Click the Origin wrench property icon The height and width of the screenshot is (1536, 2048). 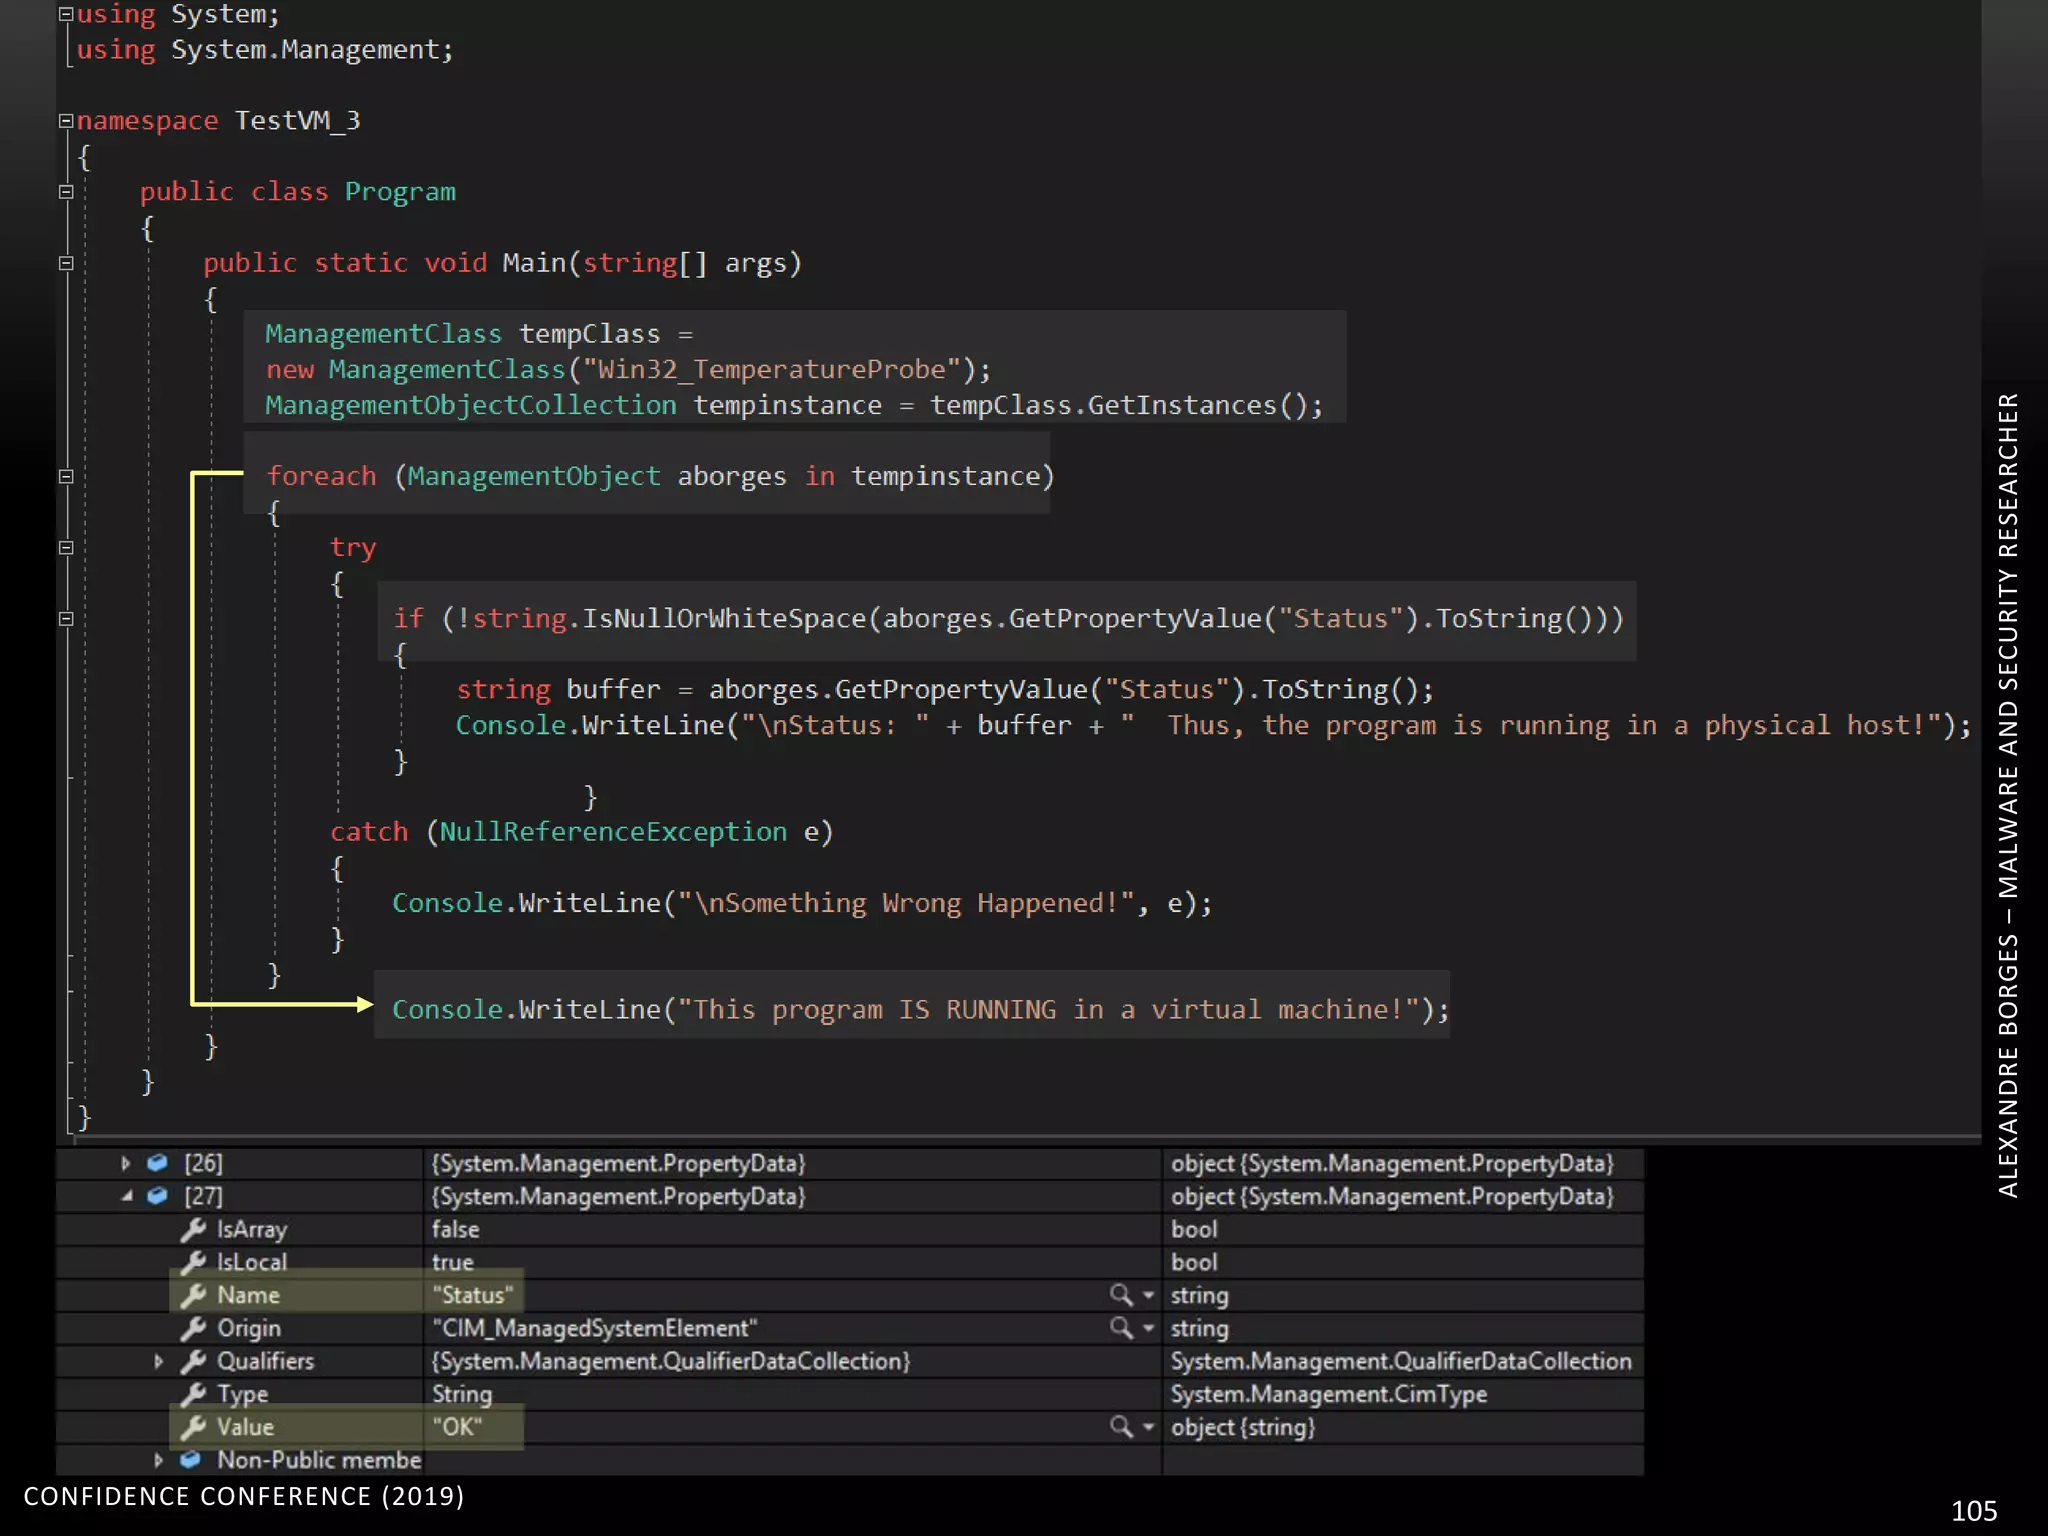pos(193,1328)
